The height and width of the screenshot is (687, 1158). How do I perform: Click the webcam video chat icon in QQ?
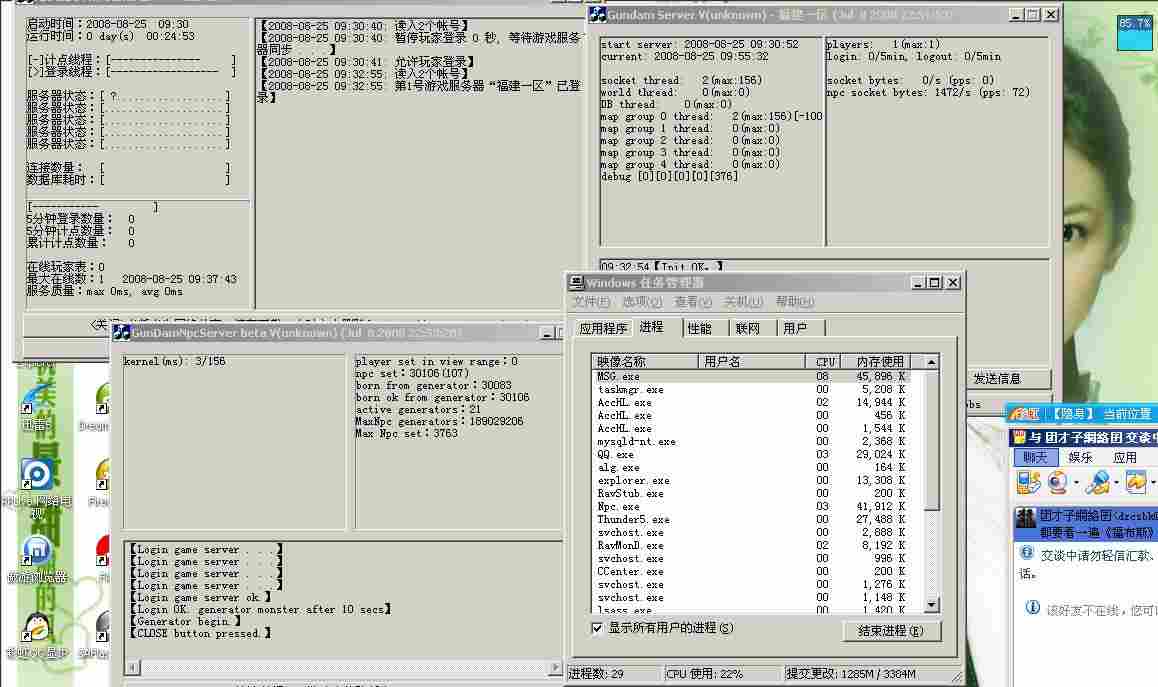tap(1057, 483)
